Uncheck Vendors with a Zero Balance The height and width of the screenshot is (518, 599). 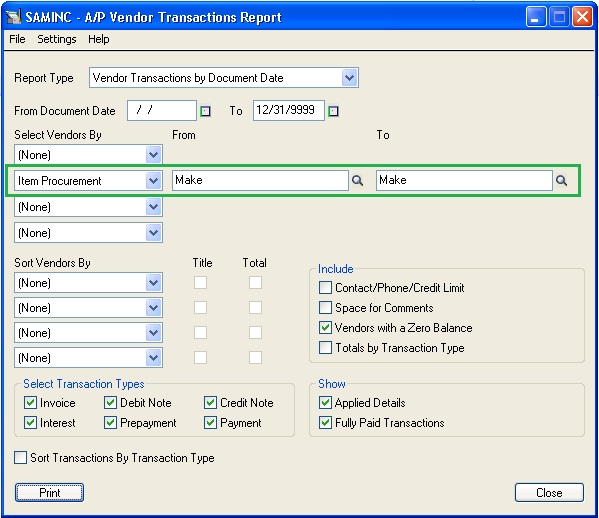point(325,327)
